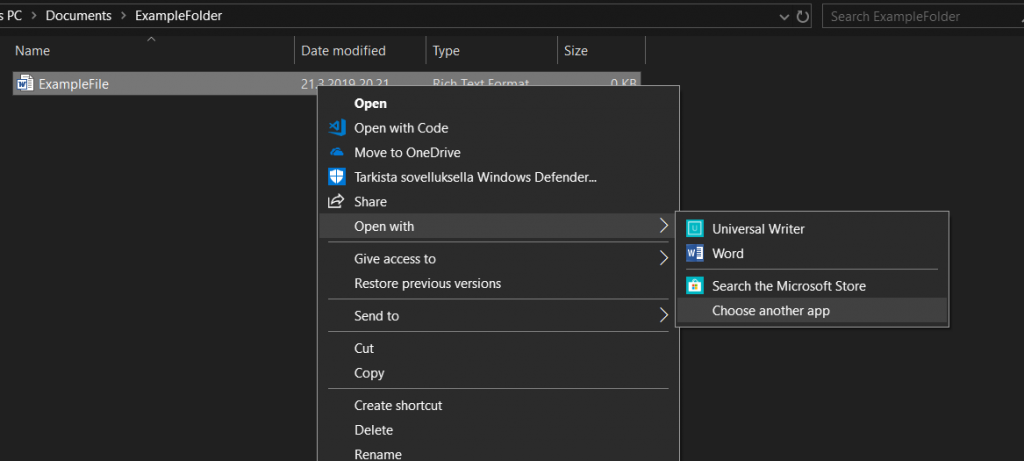Click the OneDrive cloud icon in context menu
The width and height of the screenshot is (1024, 461).
337,153
